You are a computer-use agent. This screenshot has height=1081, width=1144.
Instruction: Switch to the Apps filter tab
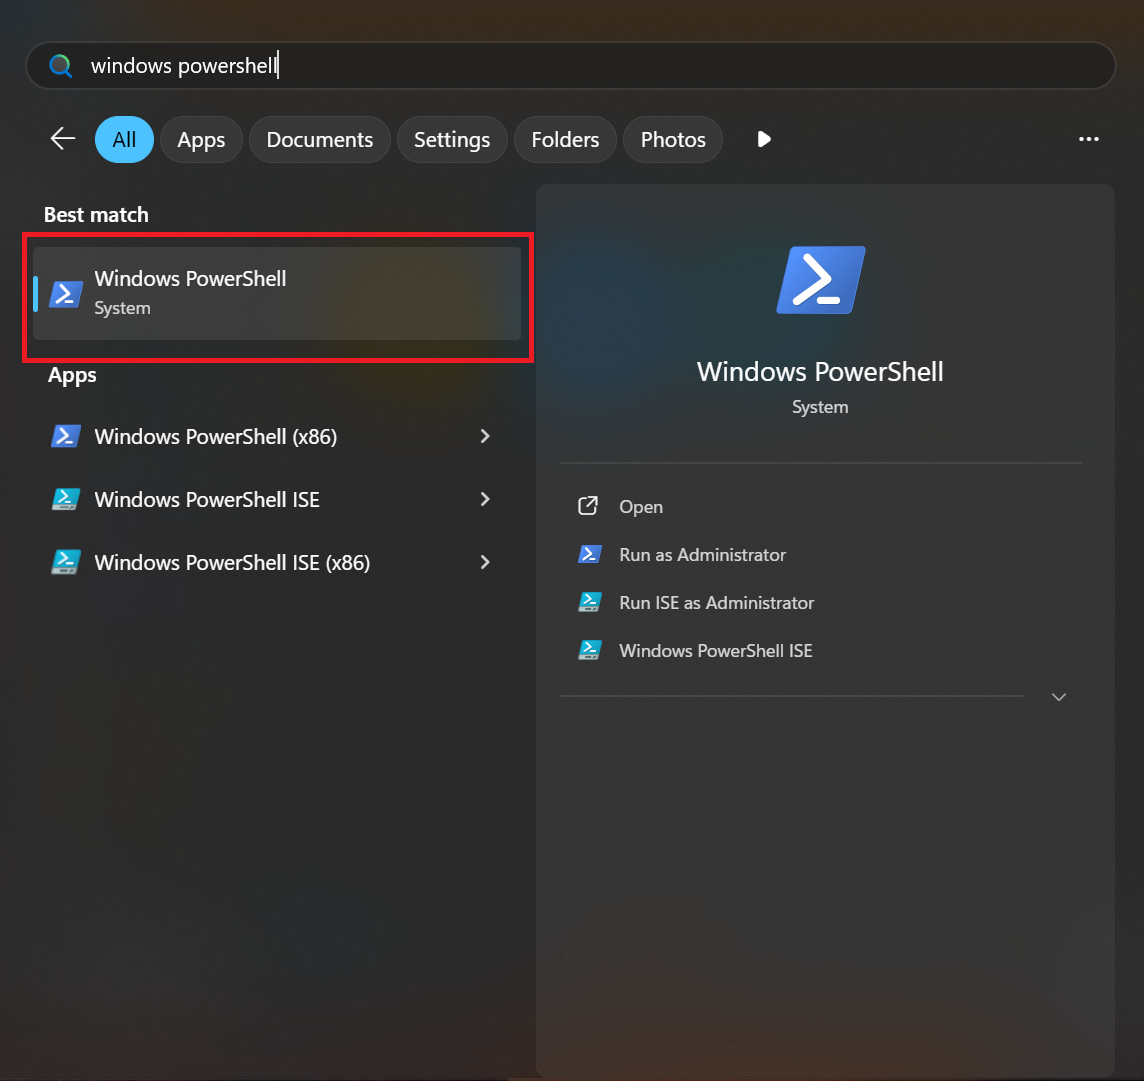201,140
